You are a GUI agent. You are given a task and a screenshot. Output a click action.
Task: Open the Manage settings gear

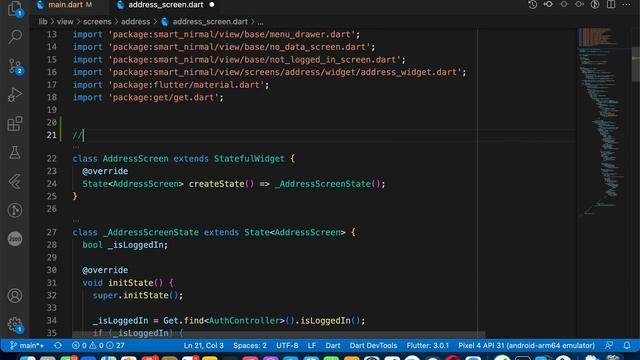point(15,324)
